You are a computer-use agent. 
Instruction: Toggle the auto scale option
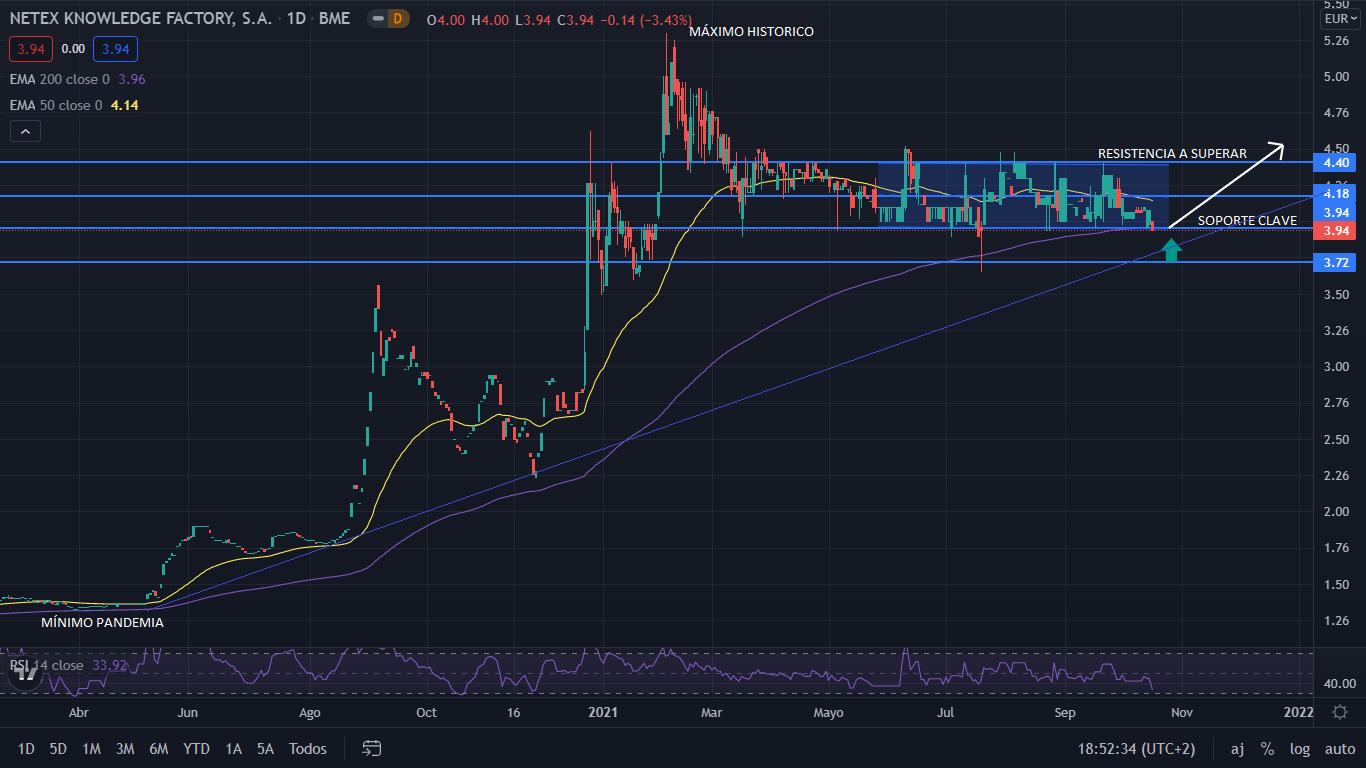[x=1340, y=748]
